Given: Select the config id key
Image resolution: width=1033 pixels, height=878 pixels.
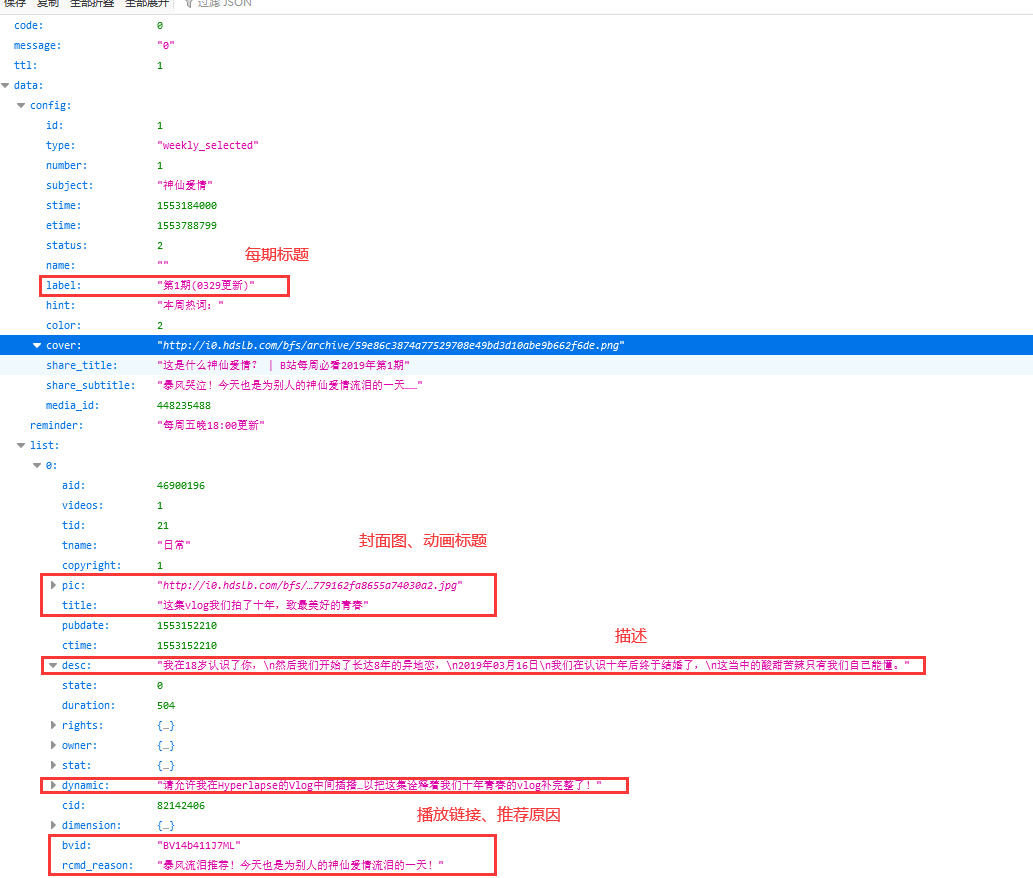Looking at the screenshot, I should (55, 125).
